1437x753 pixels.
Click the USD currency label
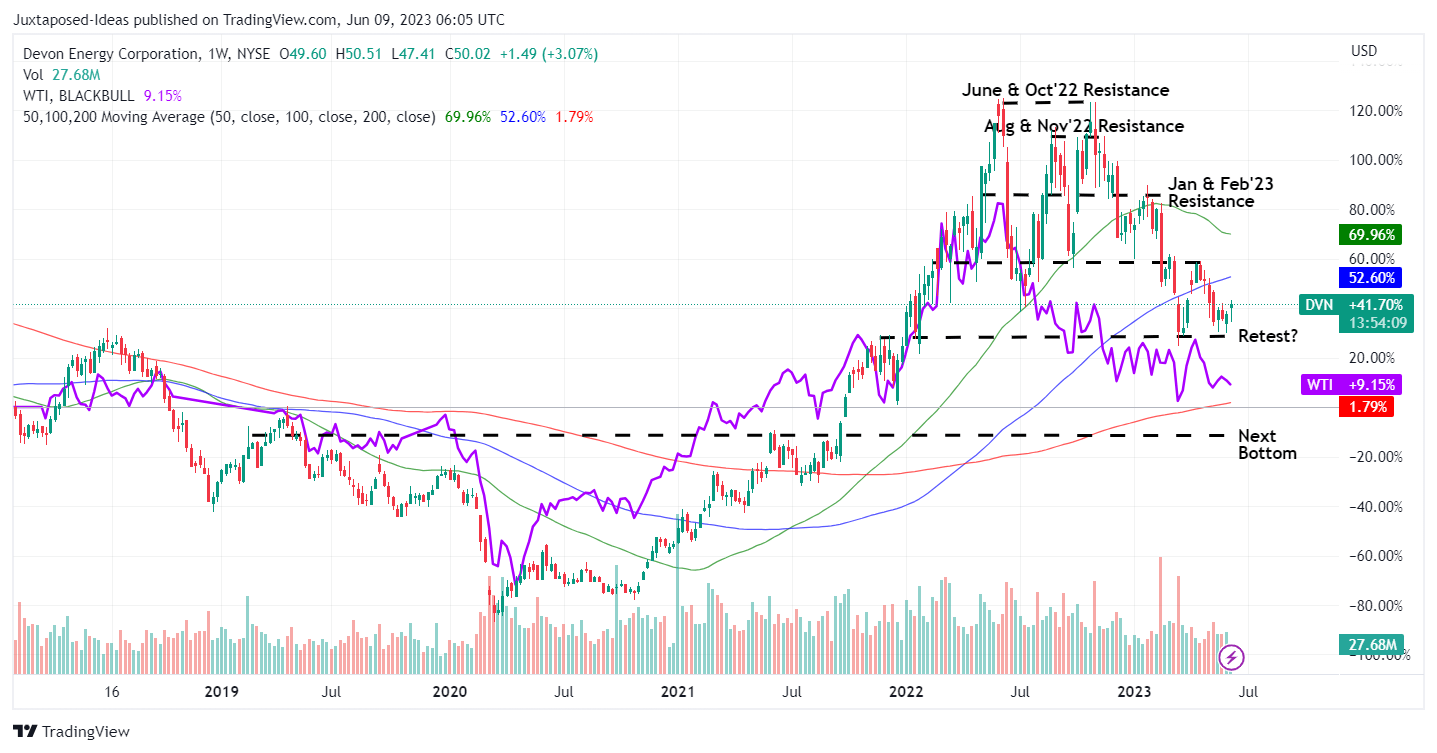click(x=1363, y=51)
